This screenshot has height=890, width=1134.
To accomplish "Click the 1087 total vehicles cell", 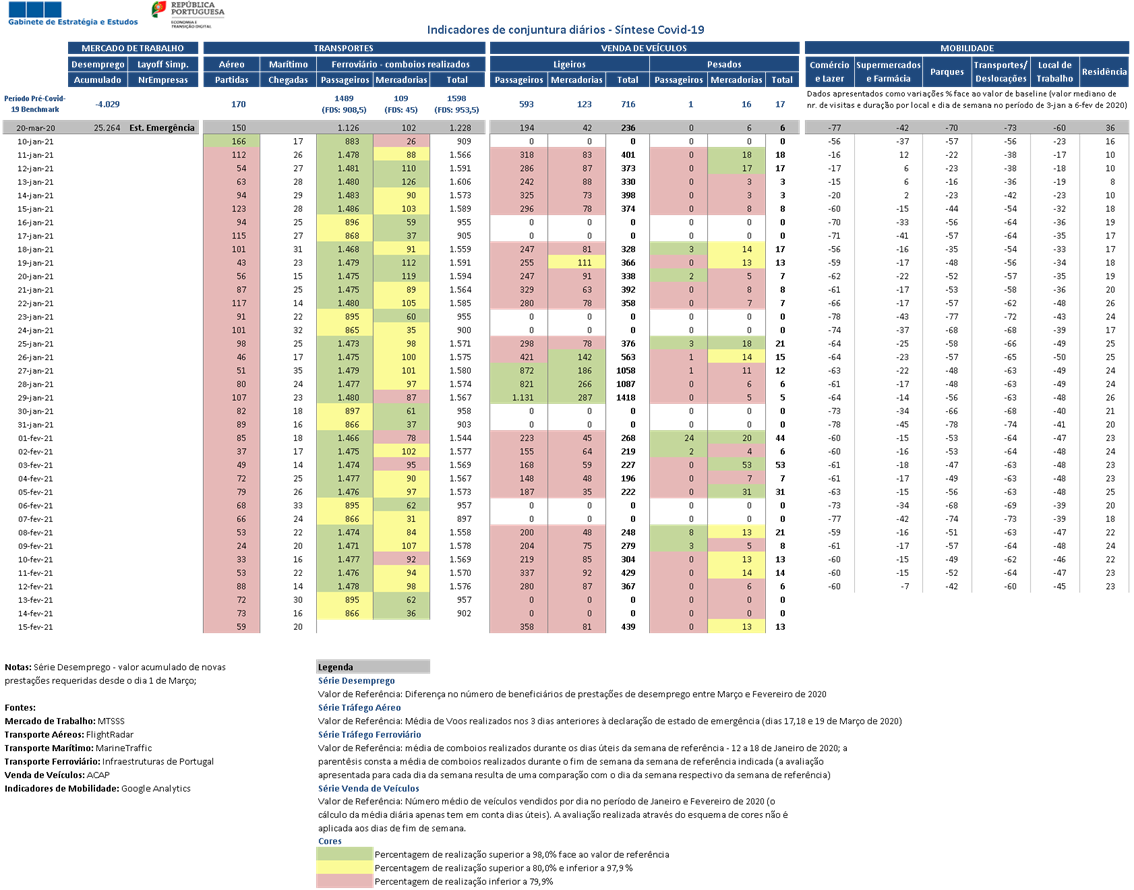I will click(x=626, y=384).
